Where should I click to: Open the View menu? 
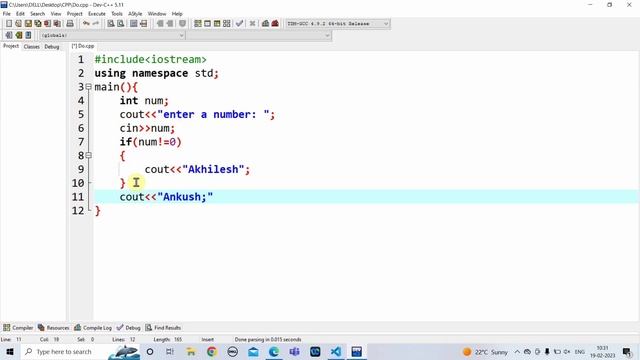tap(56, 13)
